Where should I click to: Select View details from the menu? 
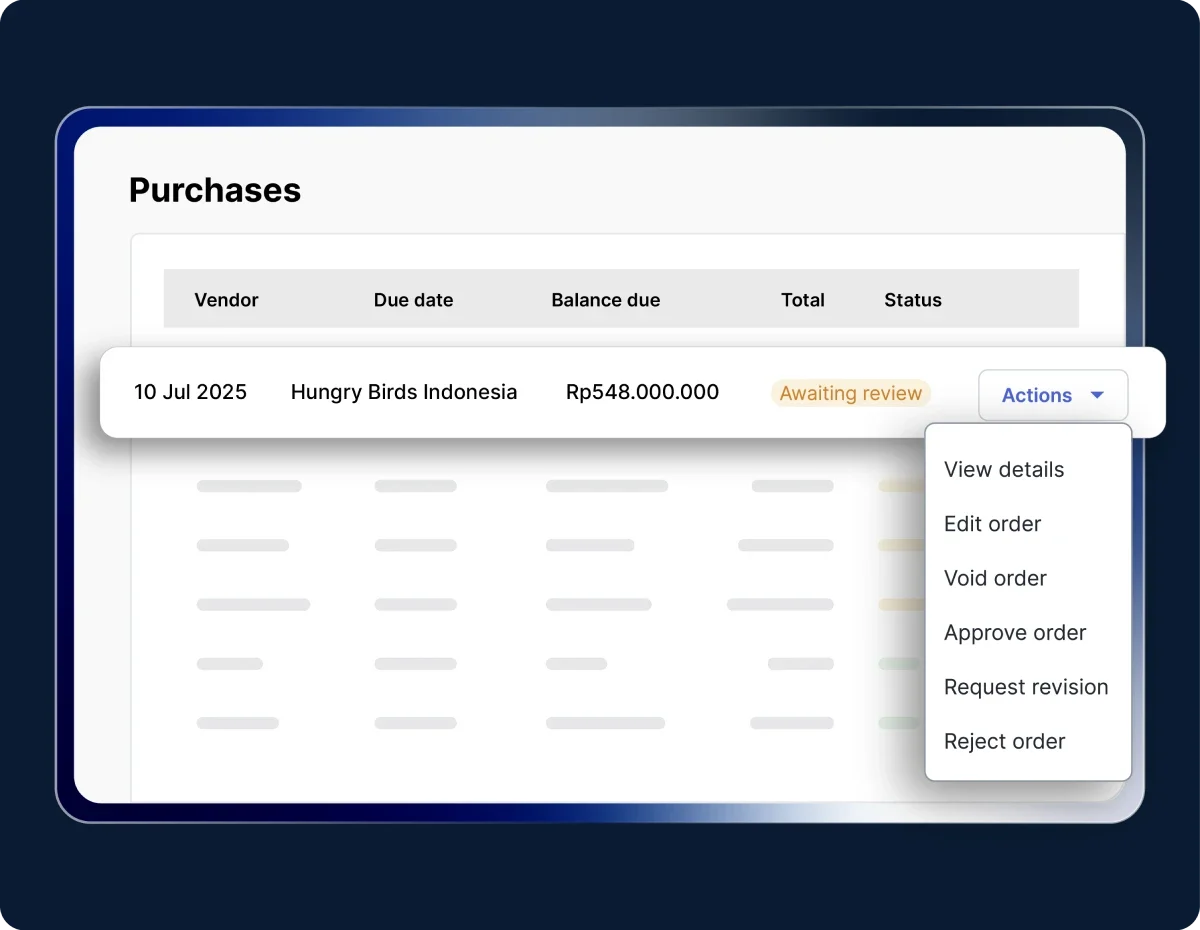click(1004, 470)
